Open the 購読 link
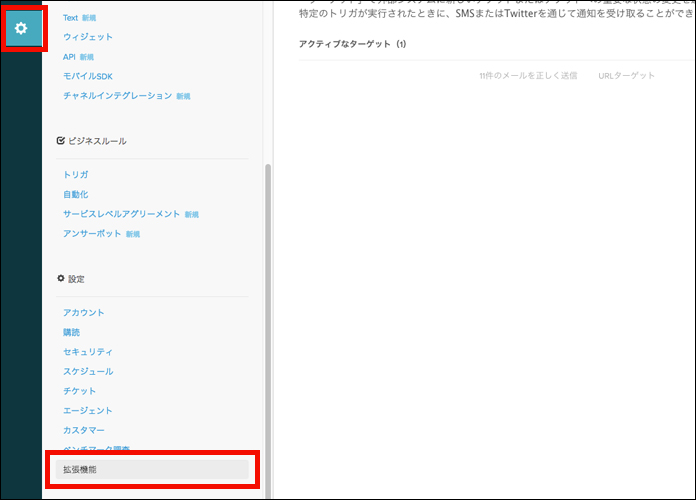Screen dimensions: 696x500 (71, 332)
